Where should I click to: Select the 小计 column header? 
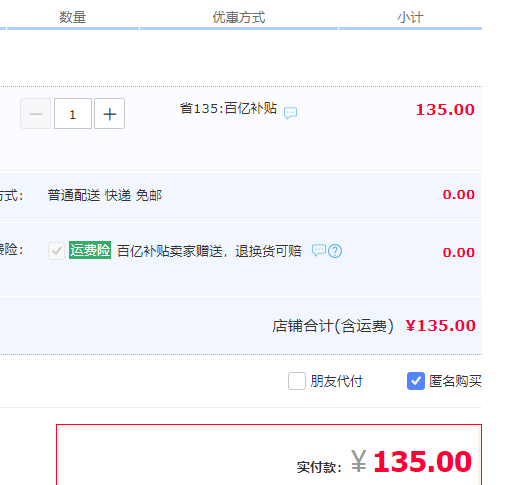[410, 17]
